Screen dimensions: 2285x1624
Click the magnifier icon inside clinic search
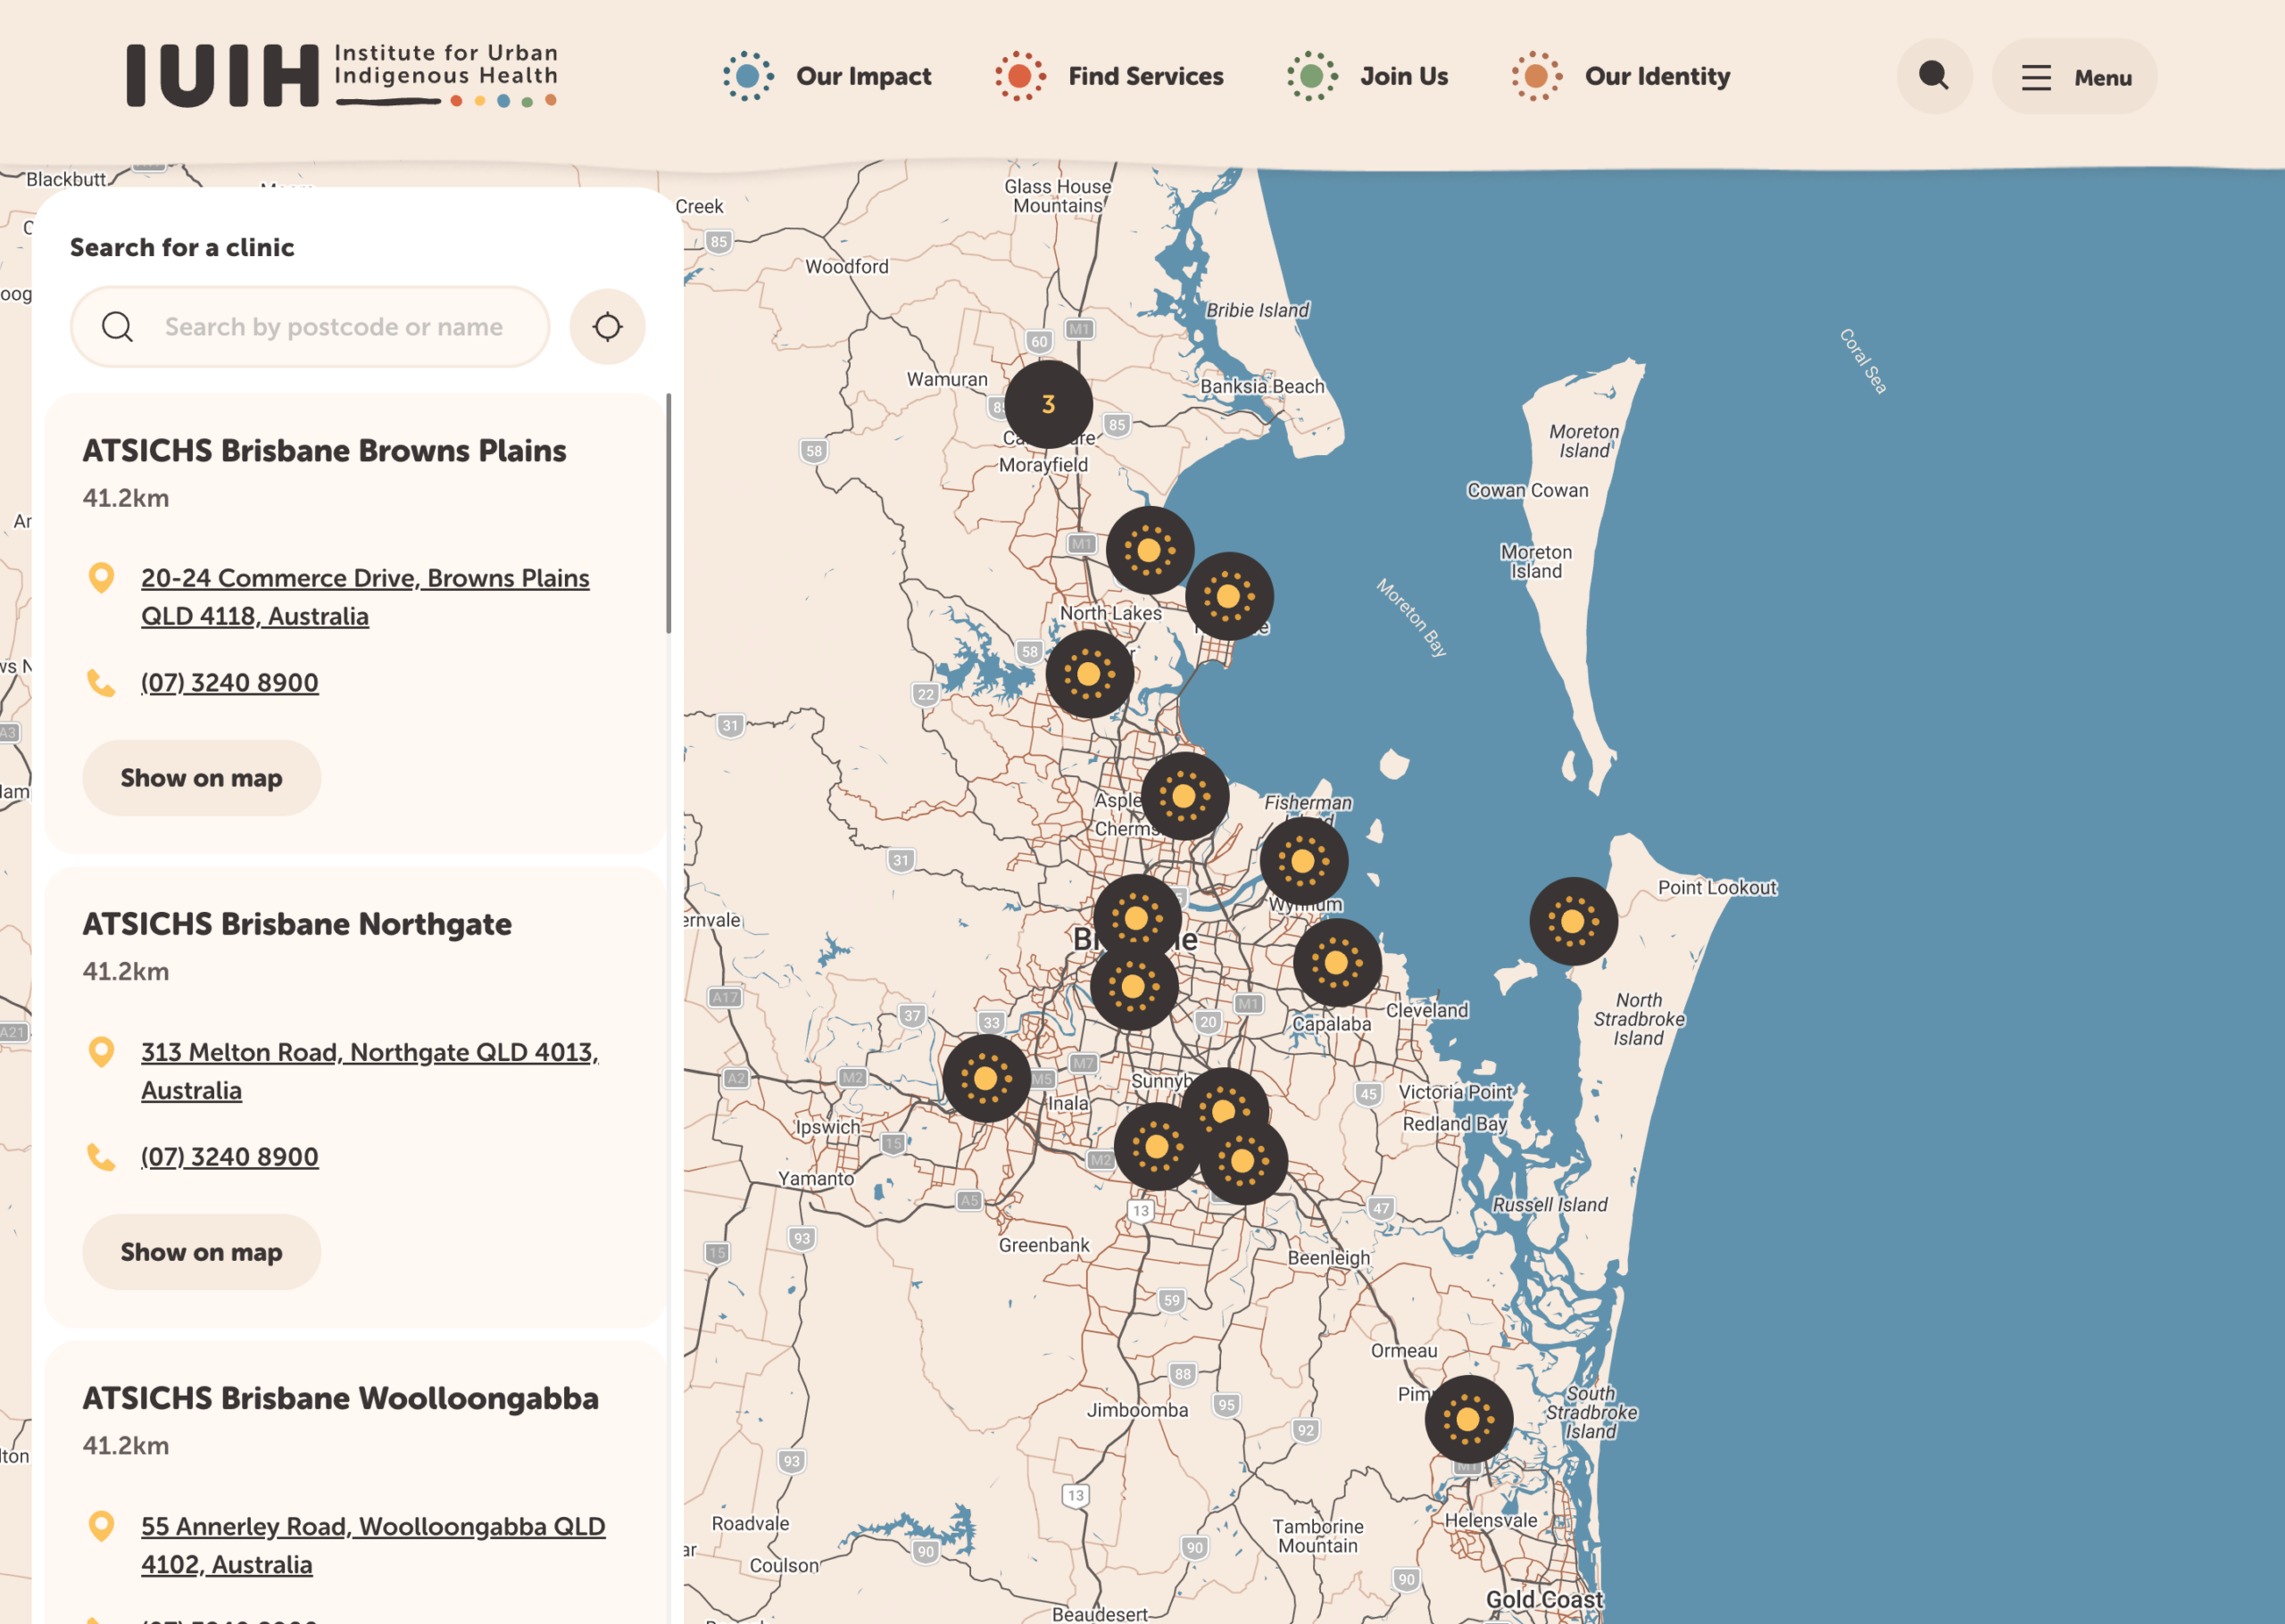(x=117, y=326)
